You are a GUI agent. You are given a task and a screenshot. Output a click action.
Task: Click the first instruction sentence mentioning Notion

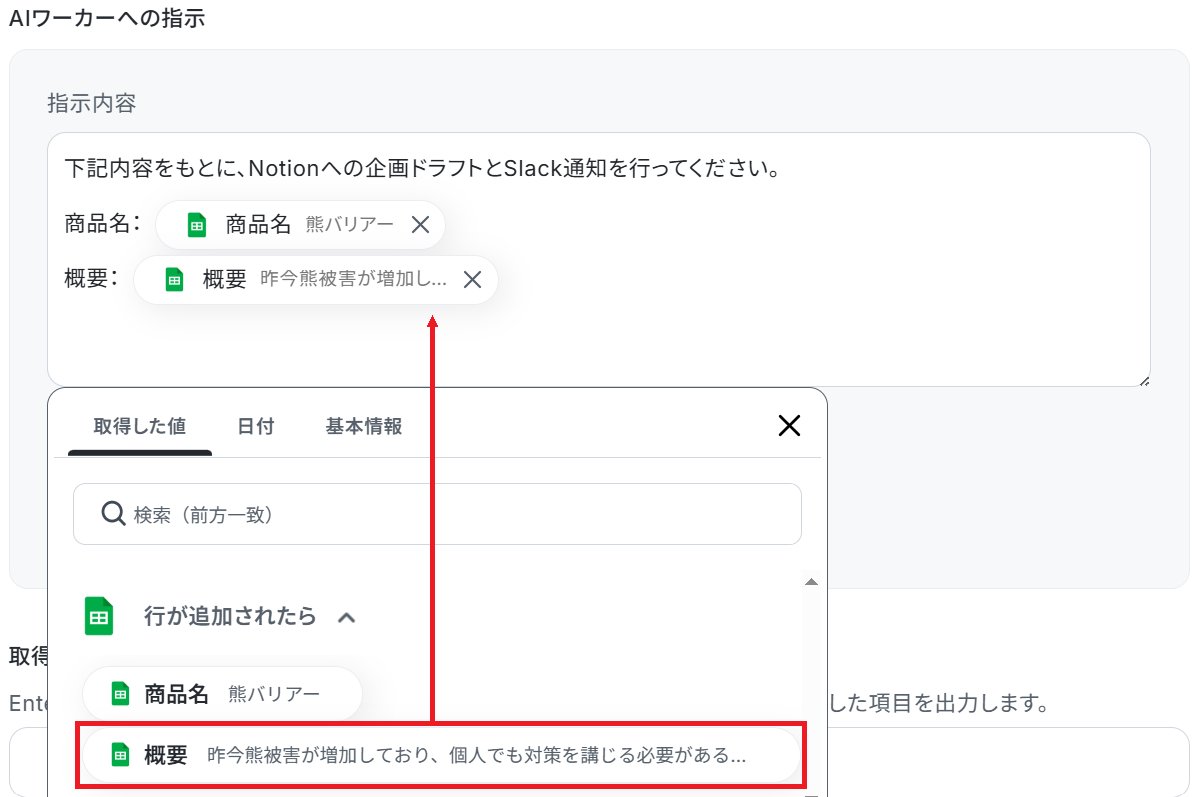pos(422,168)
